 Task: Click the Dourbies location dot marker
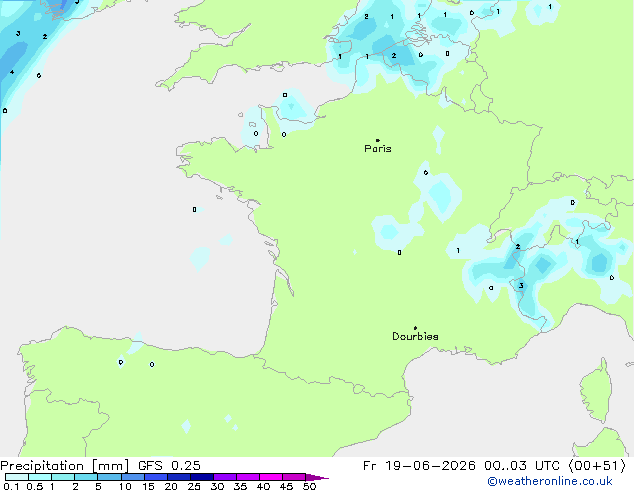point(415,328)
